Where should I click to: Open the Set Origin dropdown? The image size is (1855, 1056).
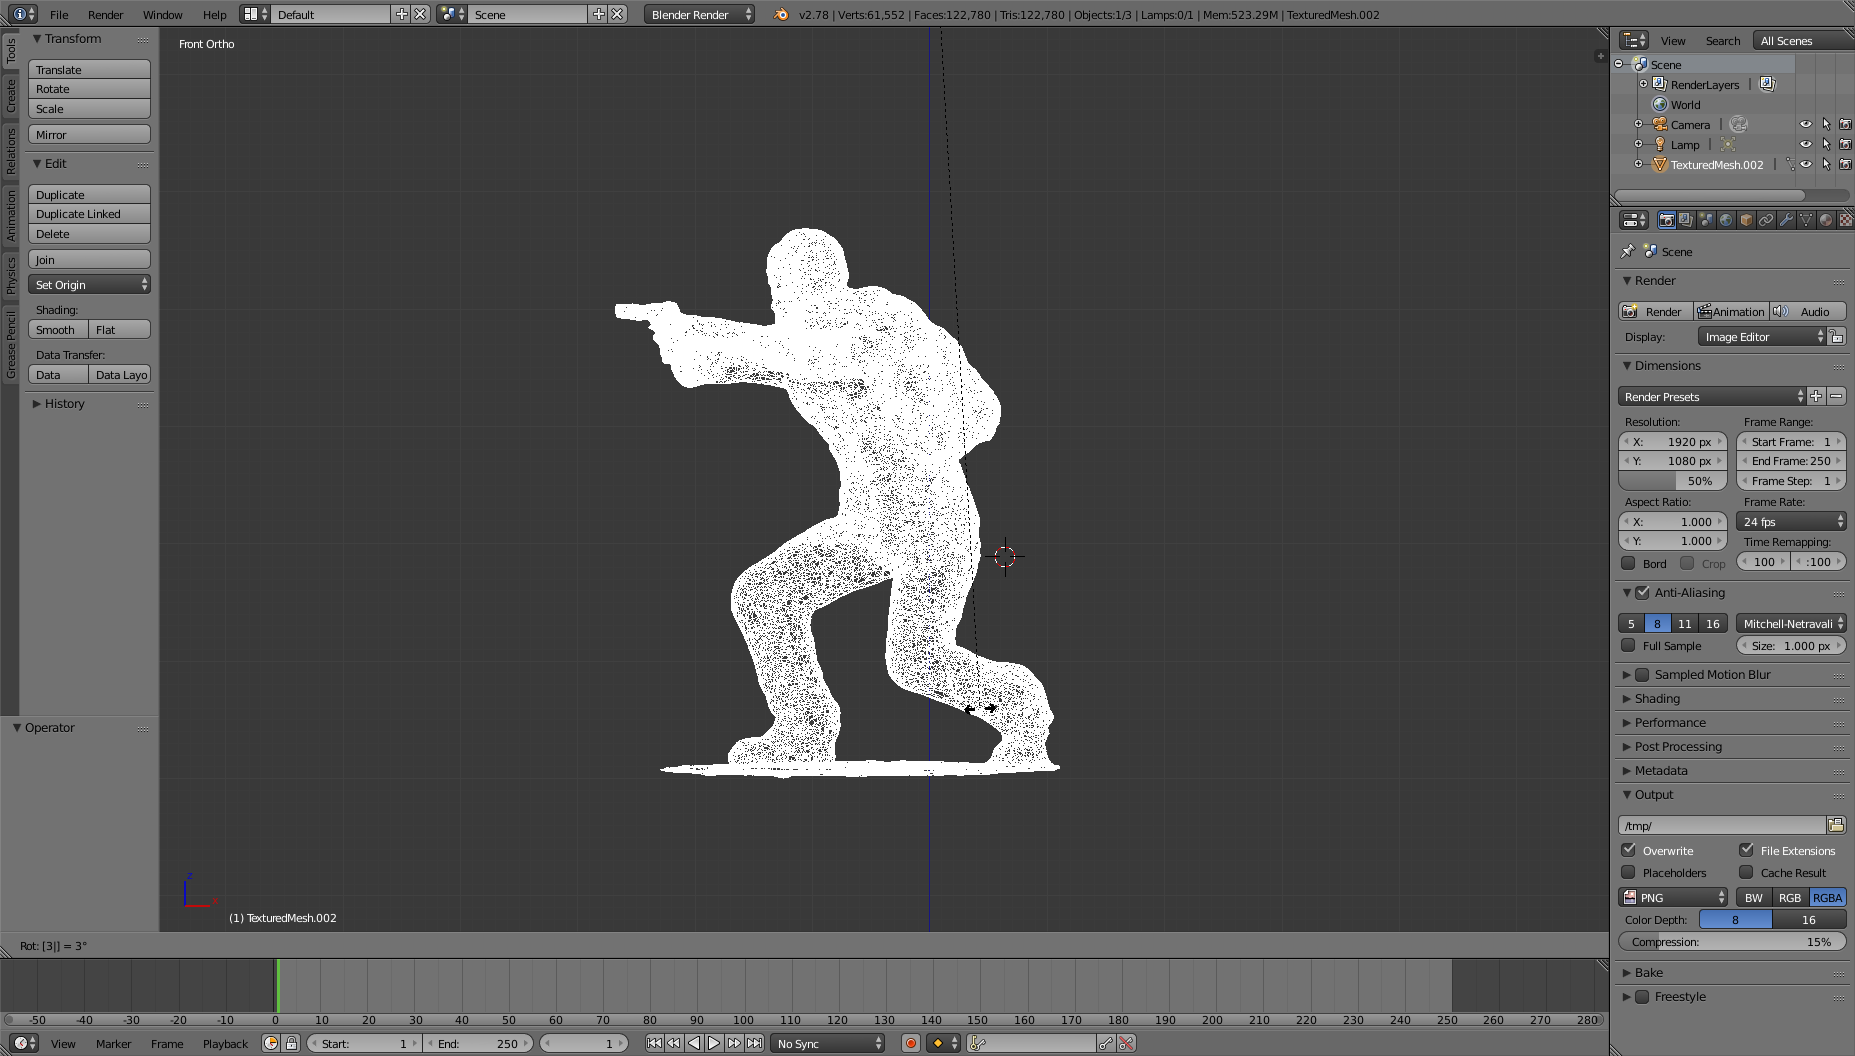coord(89,285)
